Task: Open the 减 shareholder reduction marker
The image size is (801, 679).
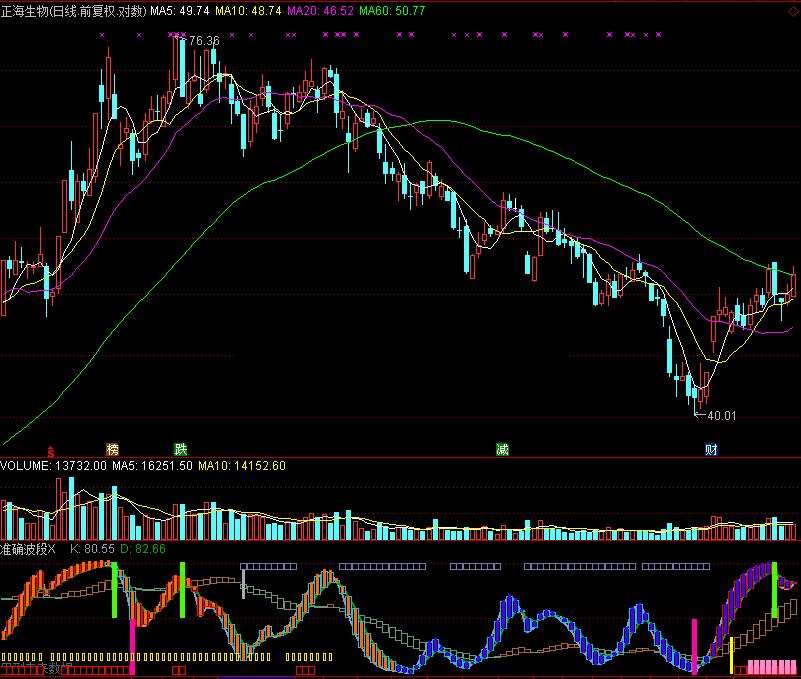Action: (x=502, y=449)
